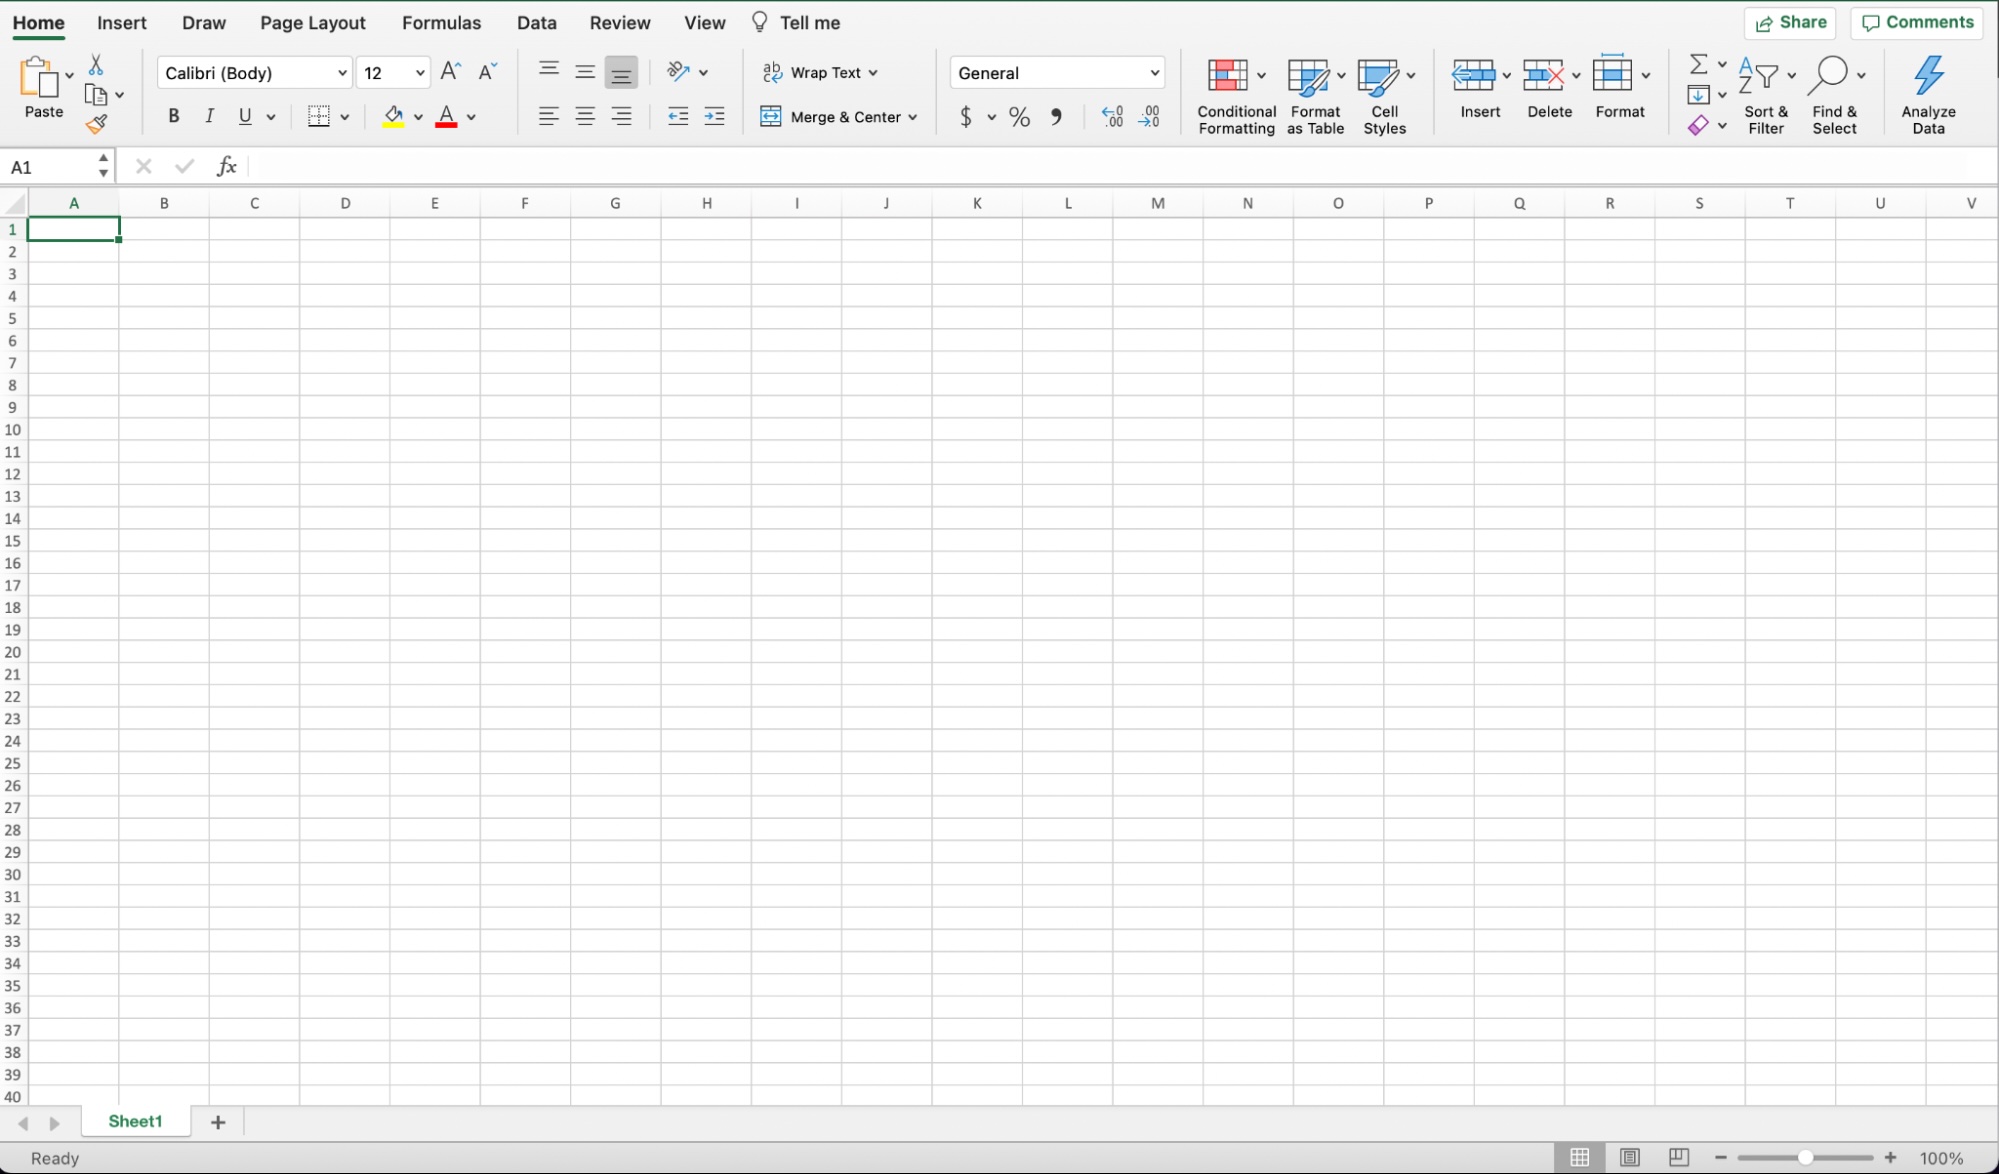Viewport: 1999px width, 1174px height.
Task: Click the Paste clipboard icon
Action: tap(39, 78)
